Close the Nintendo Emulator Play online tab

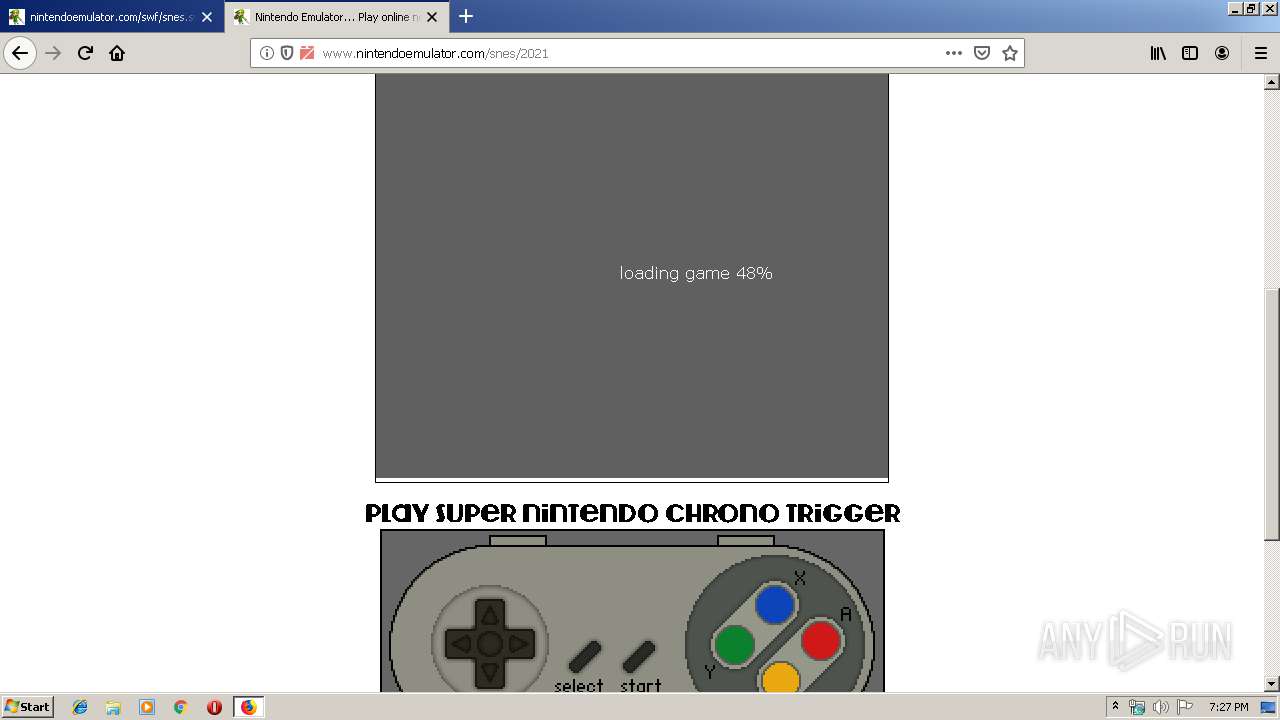[x=432, y=17]
